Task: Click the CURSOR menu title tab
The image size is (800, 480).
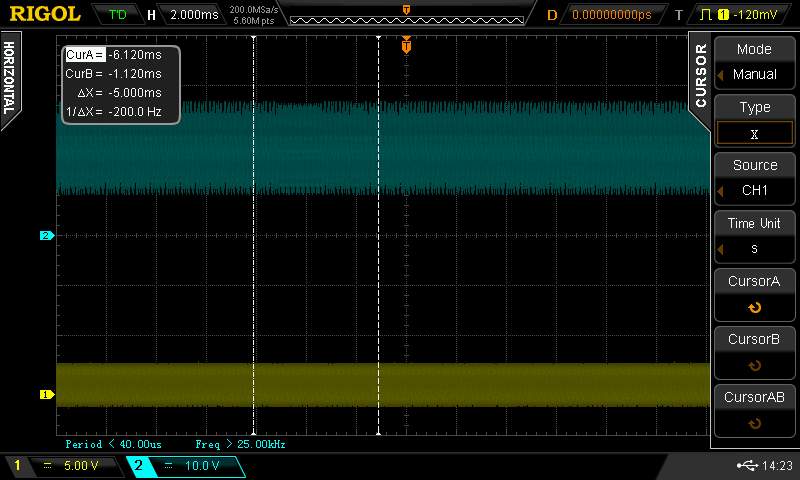Action: tap(700, 75)
